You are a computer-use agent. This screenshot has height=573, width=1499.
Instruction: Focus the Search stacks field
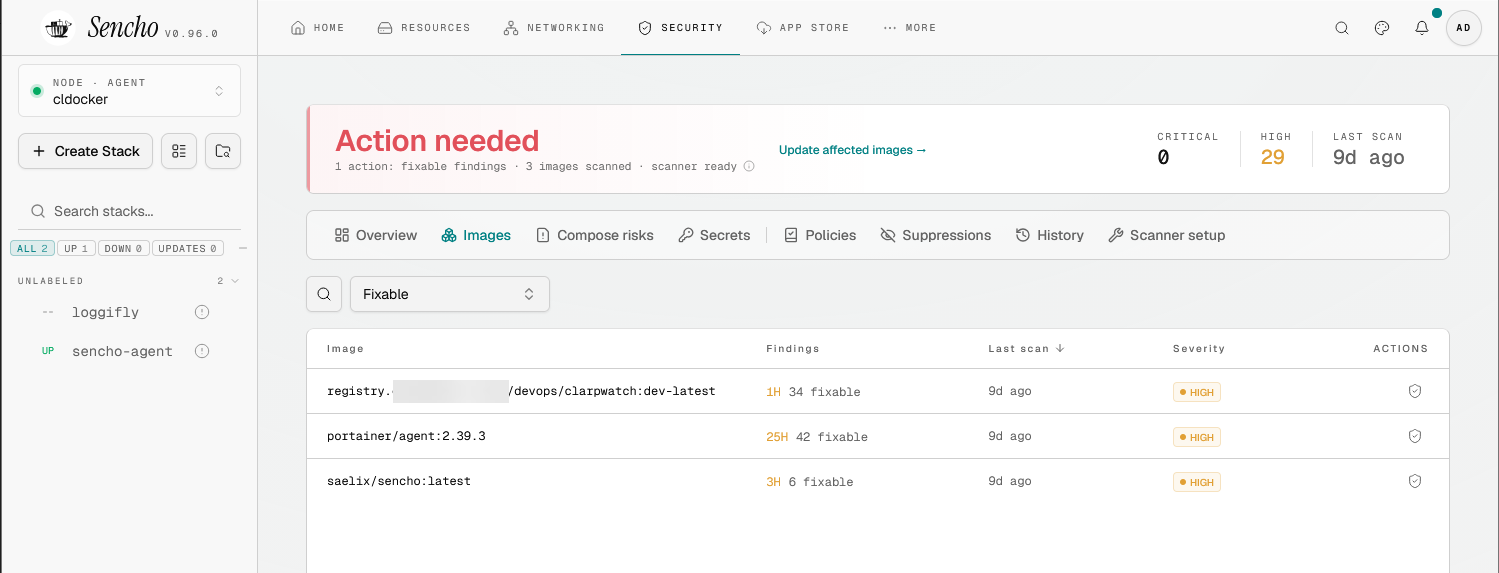point(129,211)
